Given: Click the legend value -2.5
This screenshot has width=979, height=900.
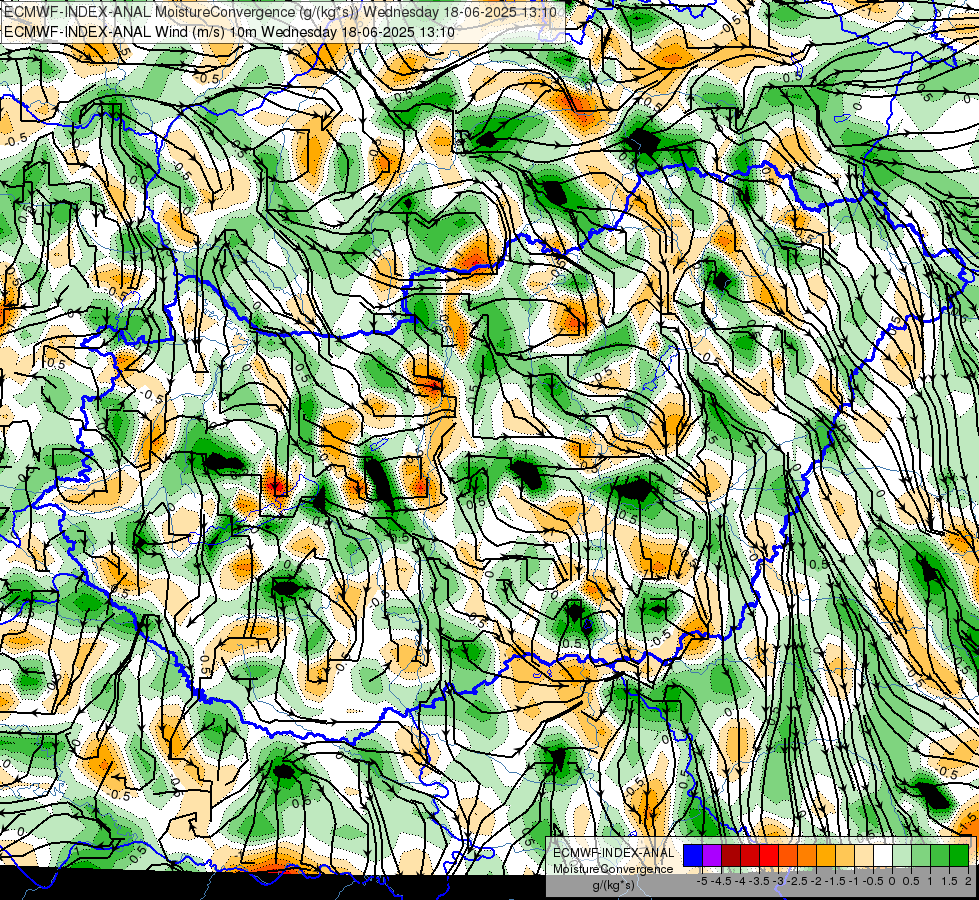Looking at the screenshot, I should [x=797, y=881].
